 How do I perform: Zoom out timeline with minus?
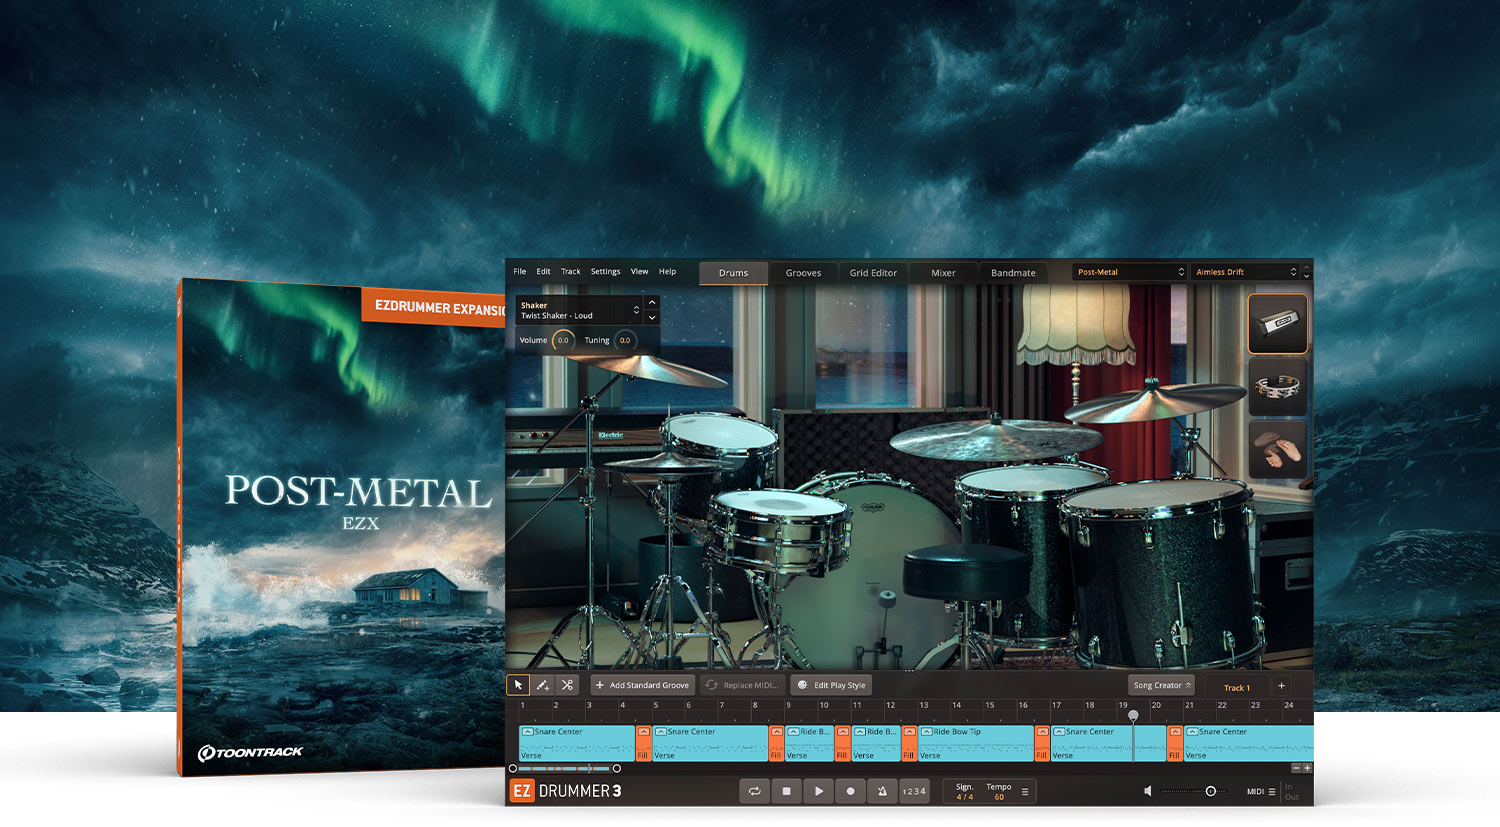point(1296,768)
